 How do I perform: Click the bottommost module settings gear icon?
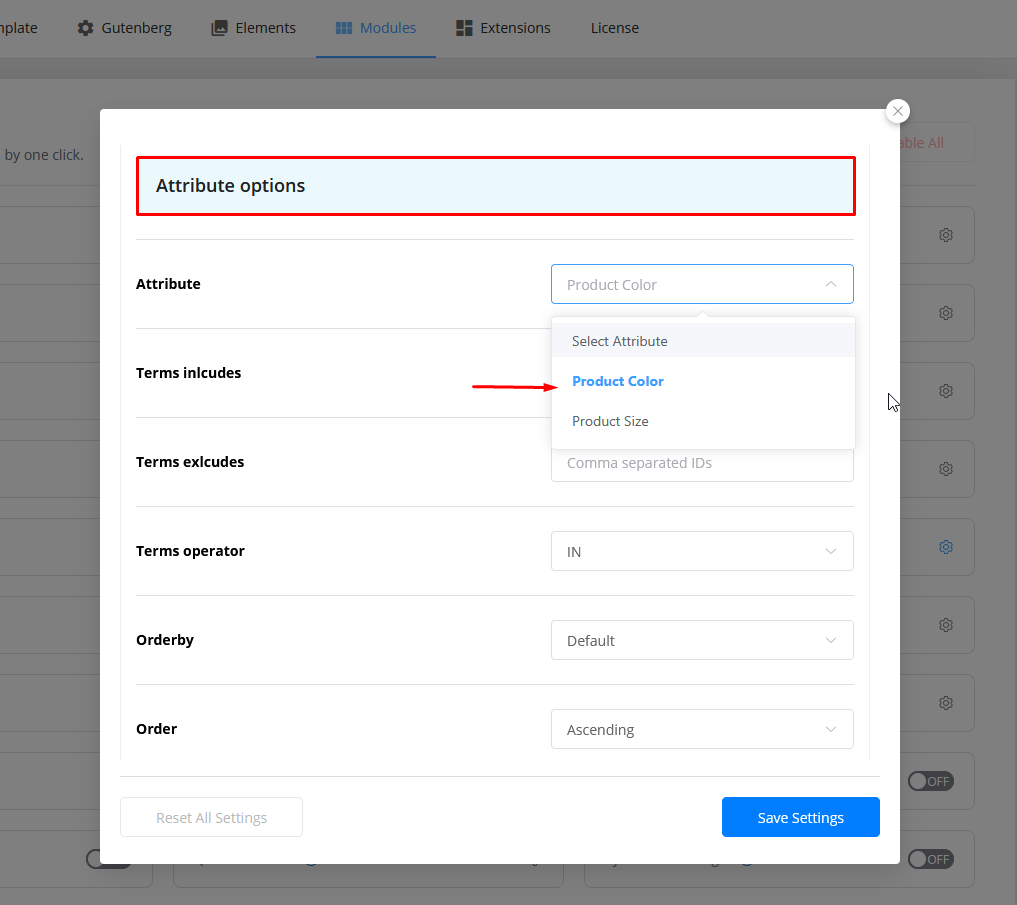[x=945, y=703]
